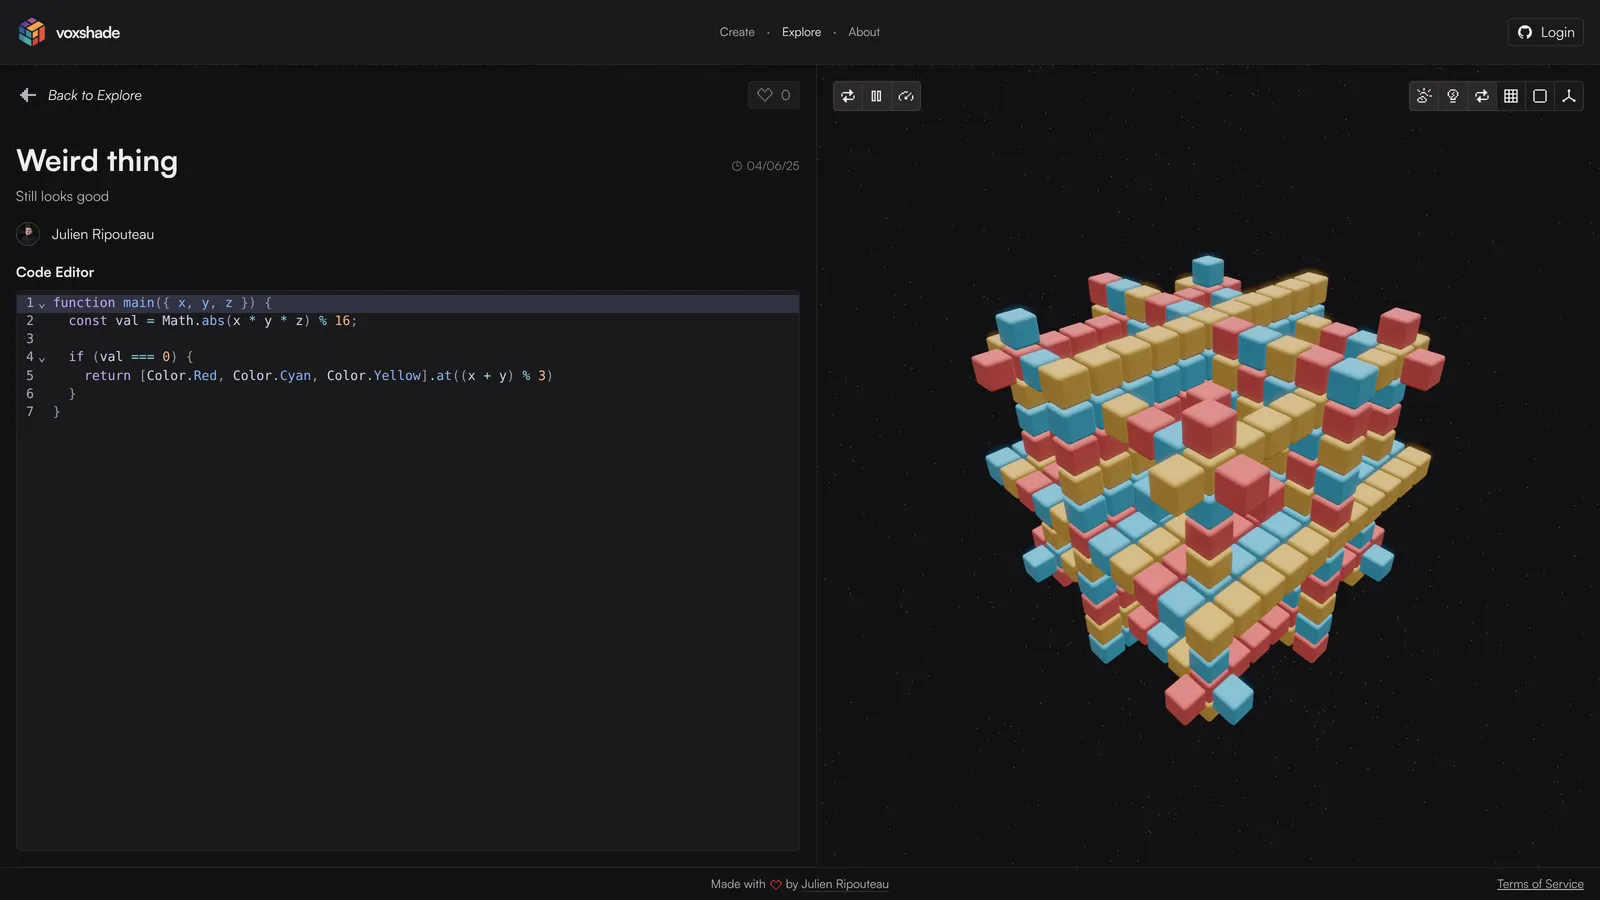Click the Code Editor heading
1600x900 pixels.
coord(55,272)
